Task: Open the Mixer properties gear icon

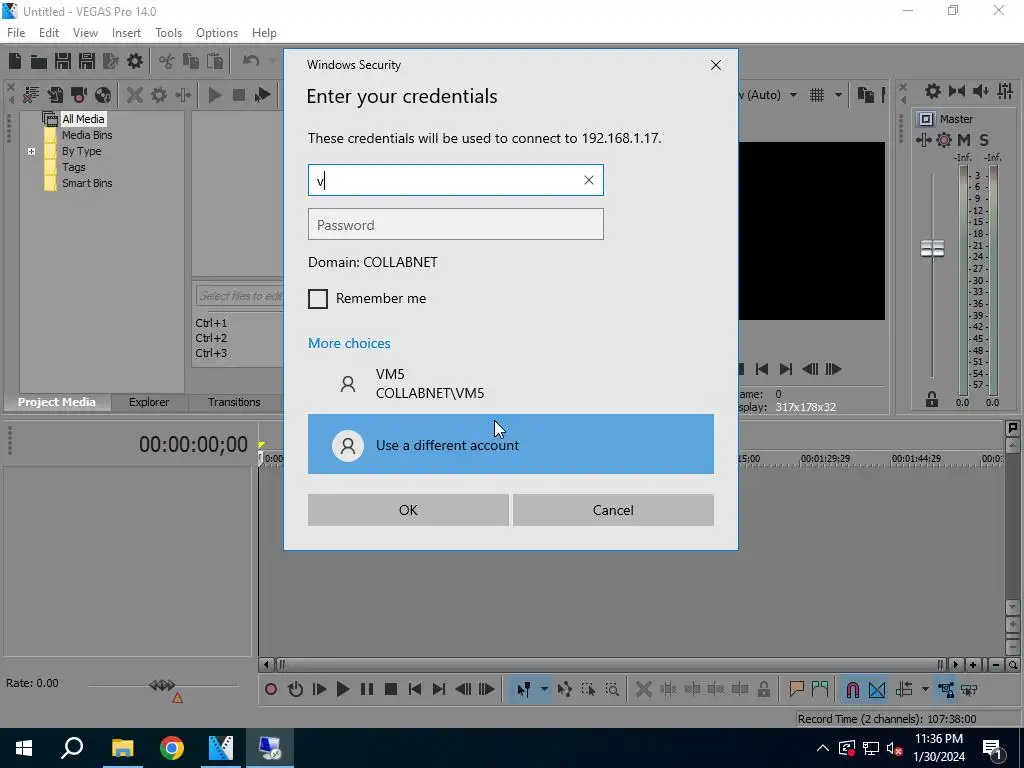Action: (x=933, y=91)
